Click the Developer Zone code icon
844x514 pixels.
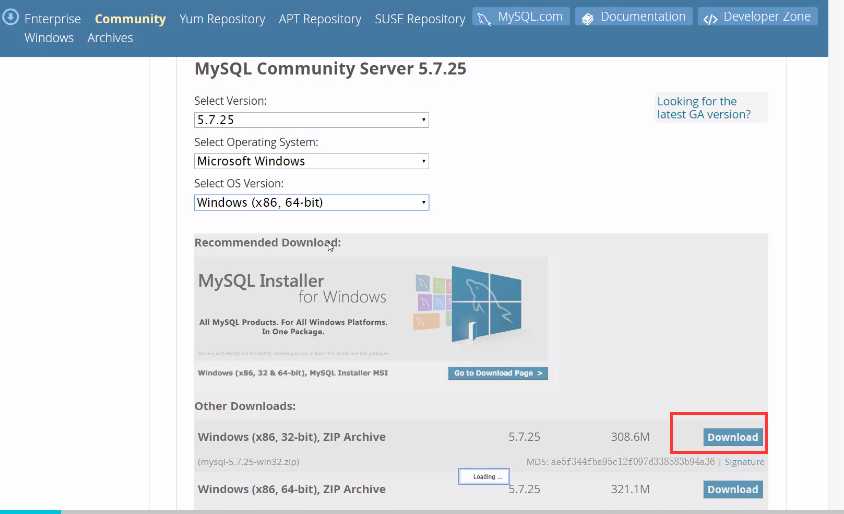tap(710, 19)
